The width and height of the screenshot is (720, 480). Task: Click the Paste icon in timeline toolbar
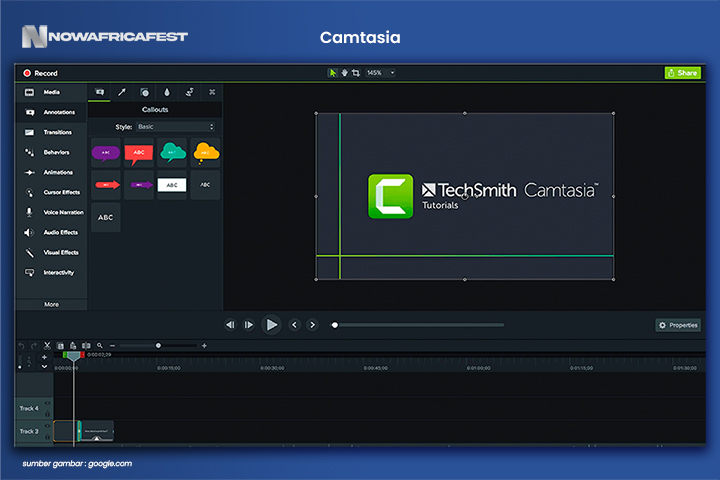click(73, 345)
